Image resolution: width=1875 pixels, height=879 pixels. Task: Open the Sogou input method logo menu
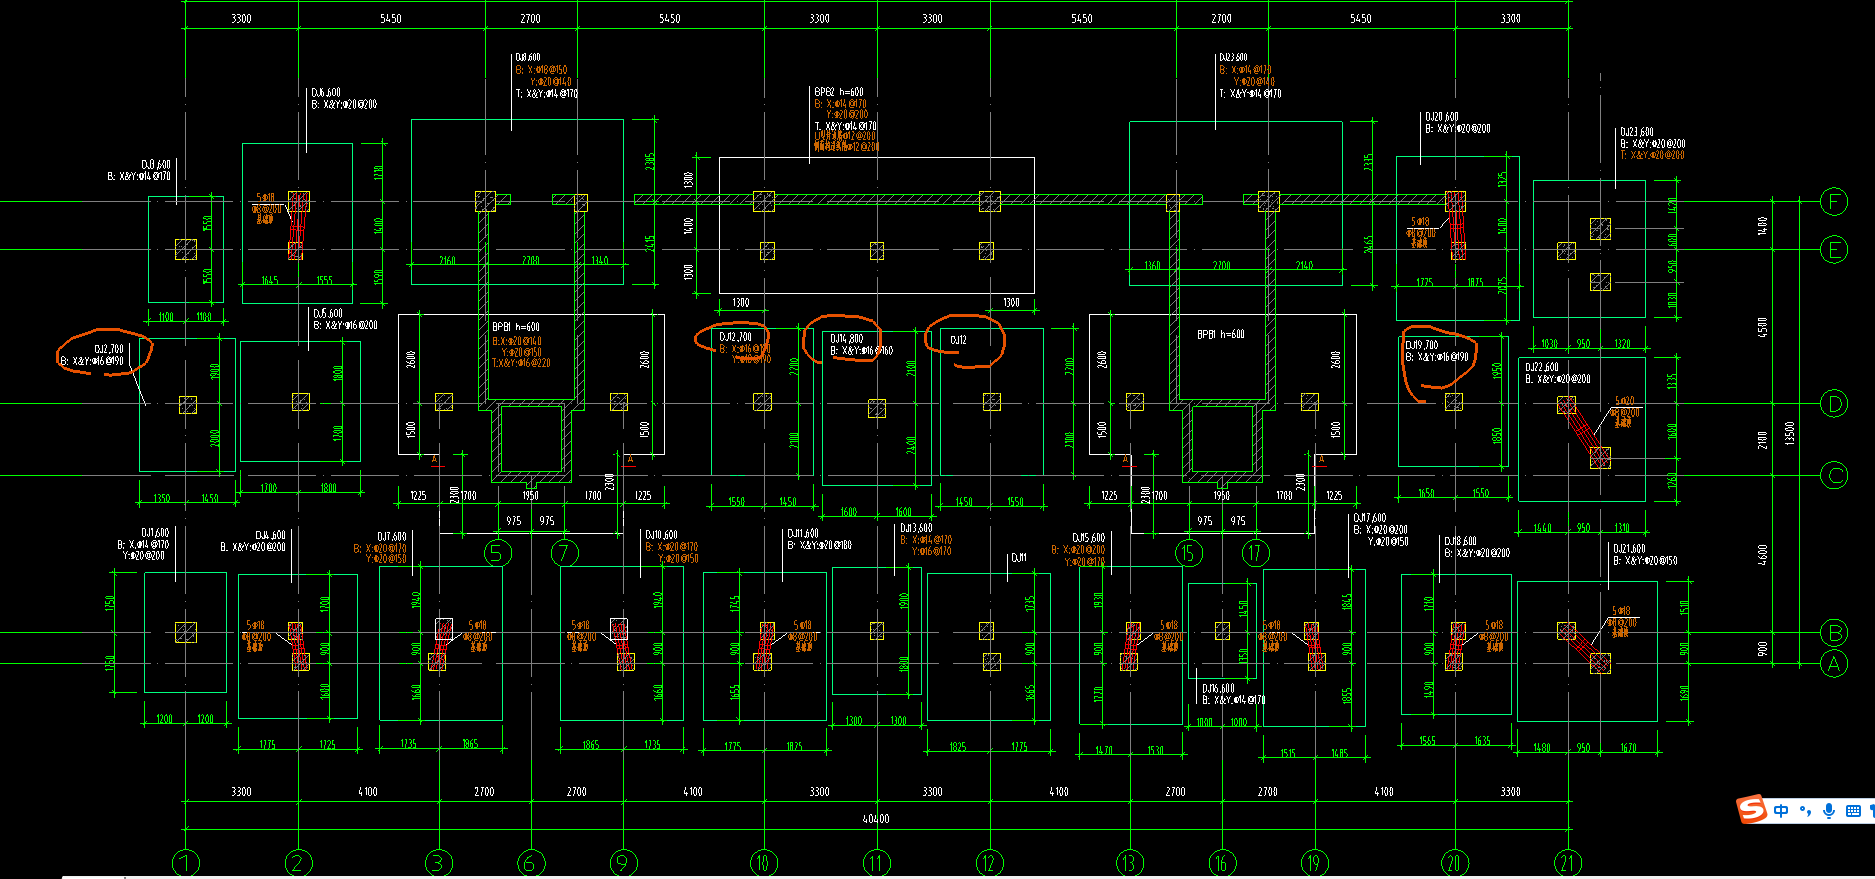(x=1752, y=809)
